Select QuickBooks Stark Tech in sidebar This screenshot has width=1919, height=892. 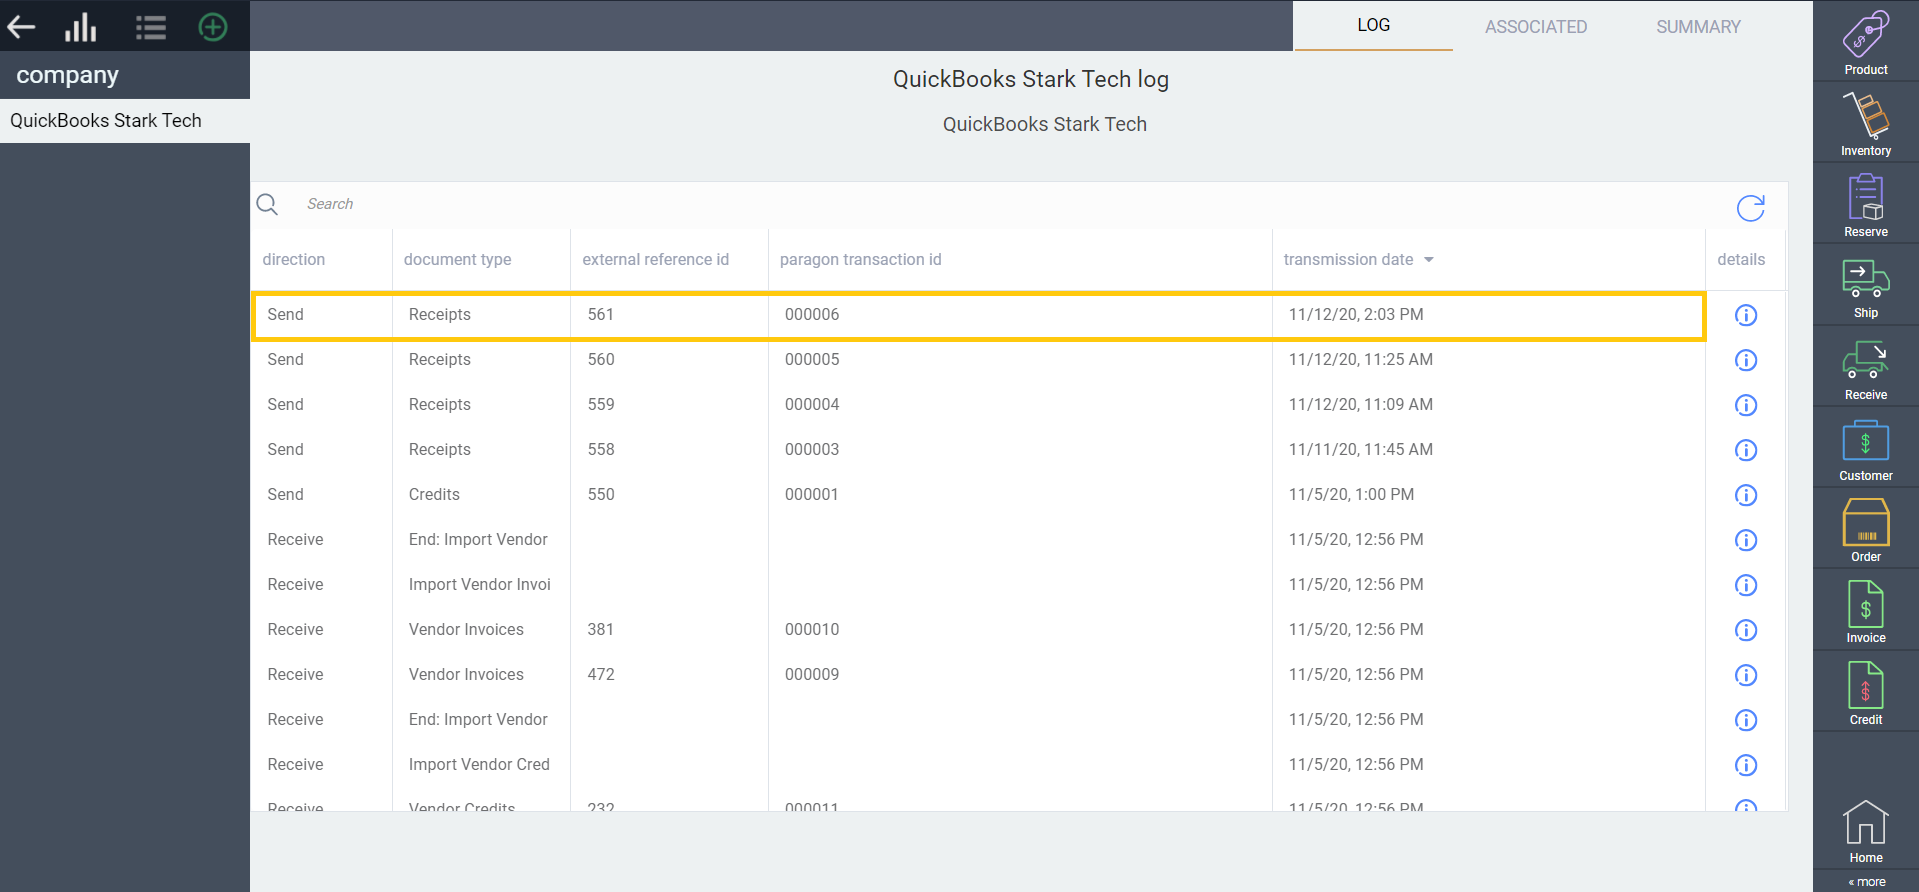tap(125, 121)
